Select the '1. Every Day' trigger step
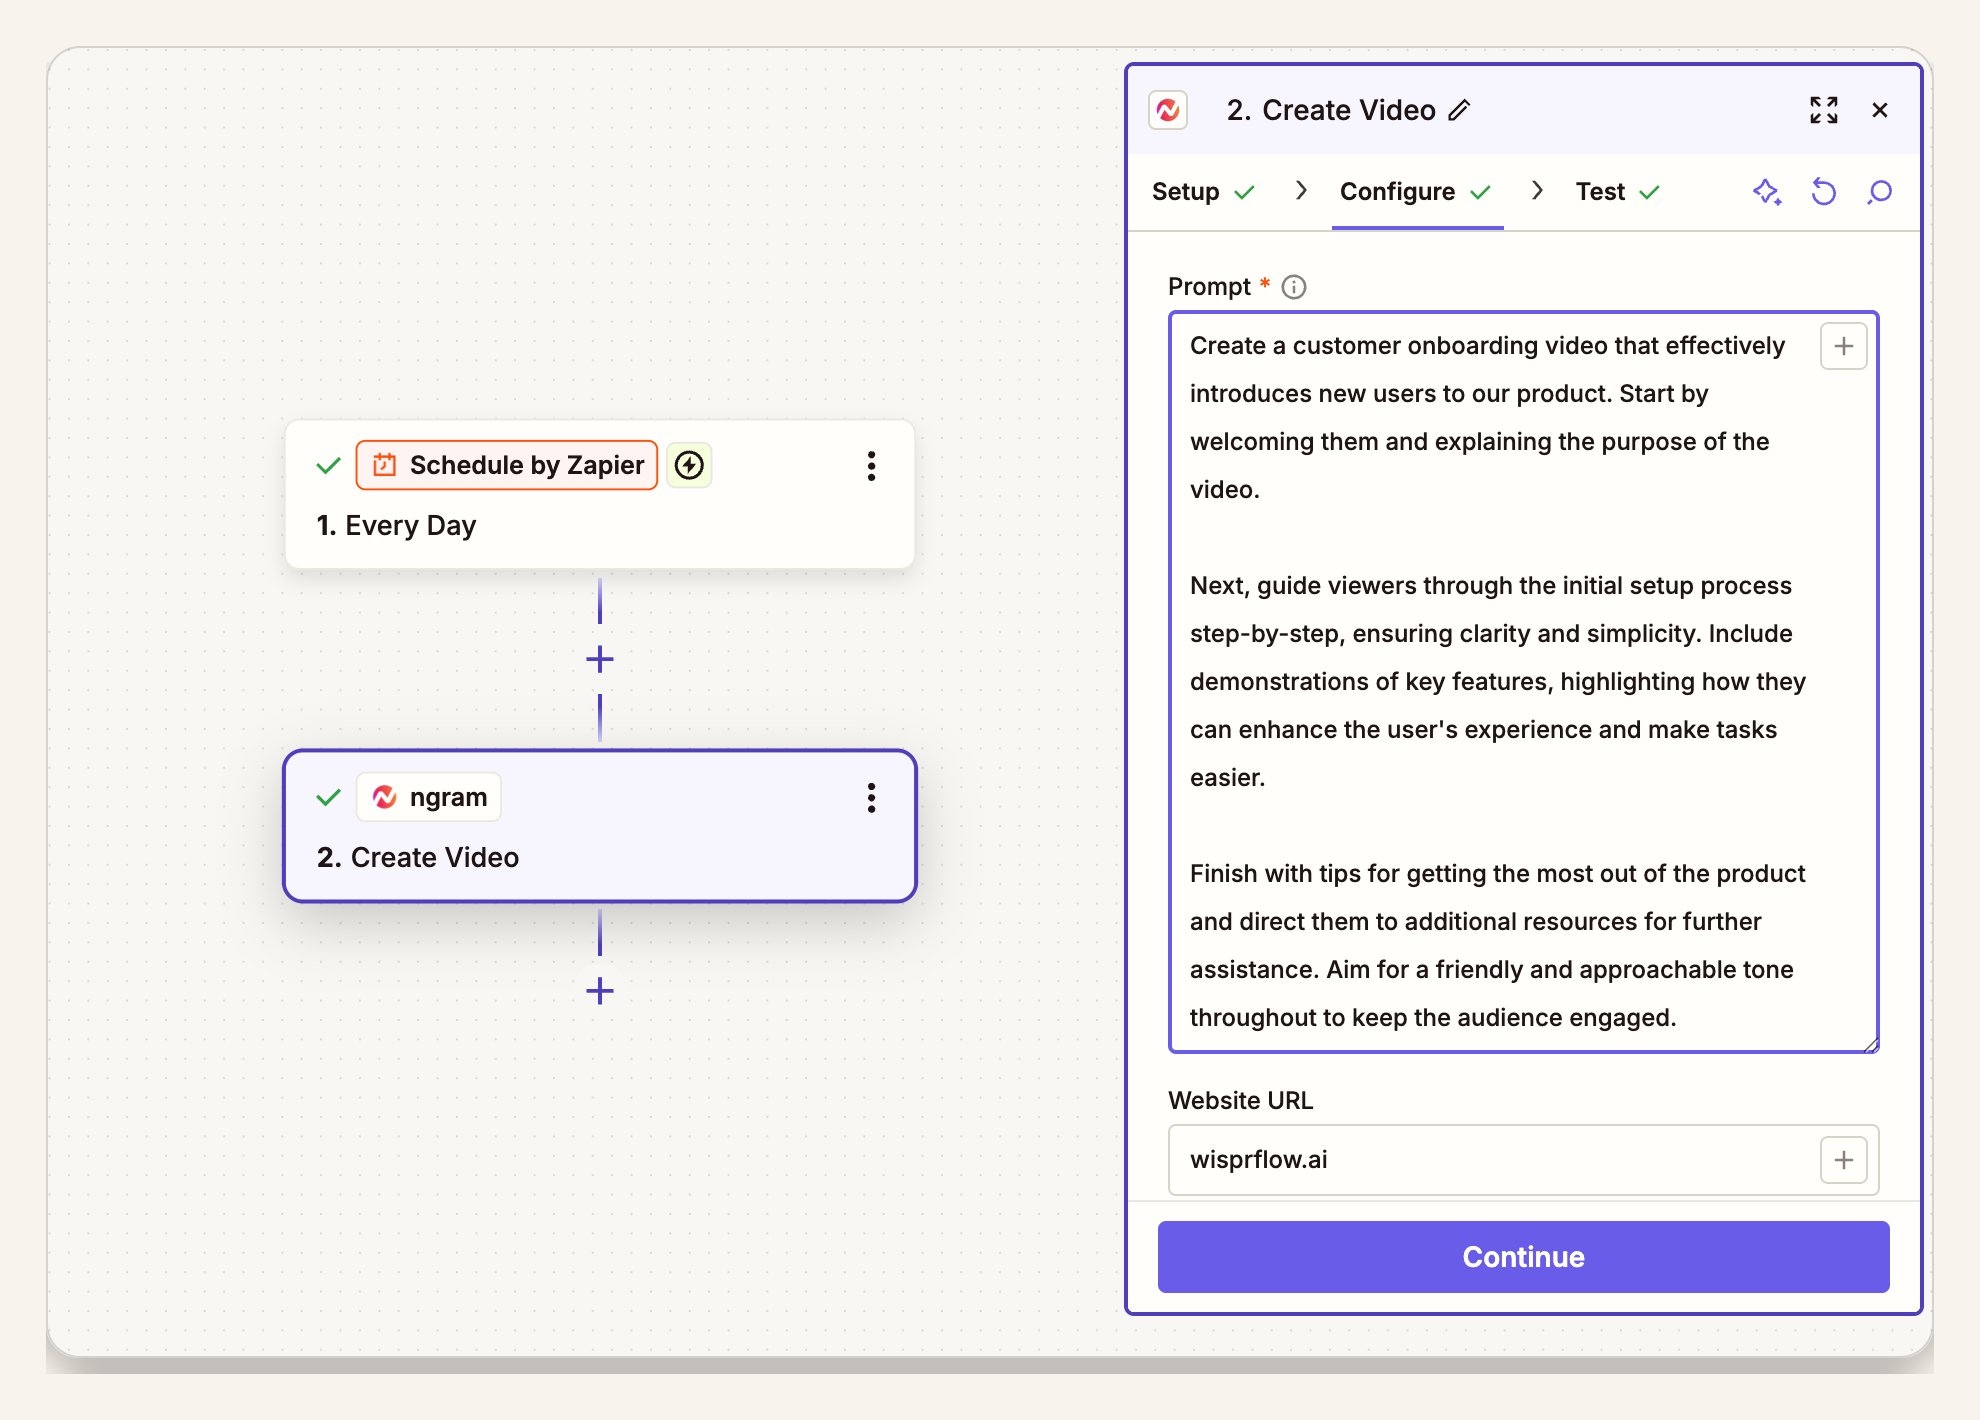 click(600, 495)
